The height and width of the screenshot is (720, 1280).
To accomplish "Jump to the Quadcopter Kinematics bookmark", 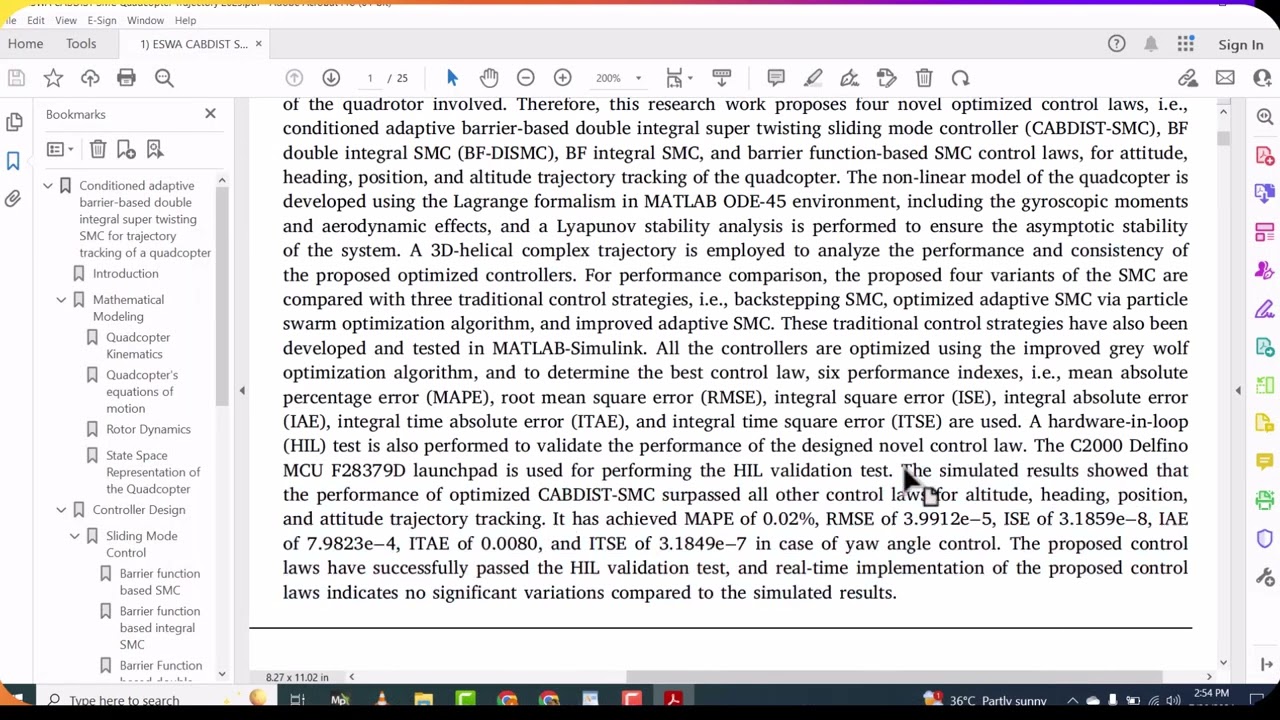I will (x=138, y=346).
